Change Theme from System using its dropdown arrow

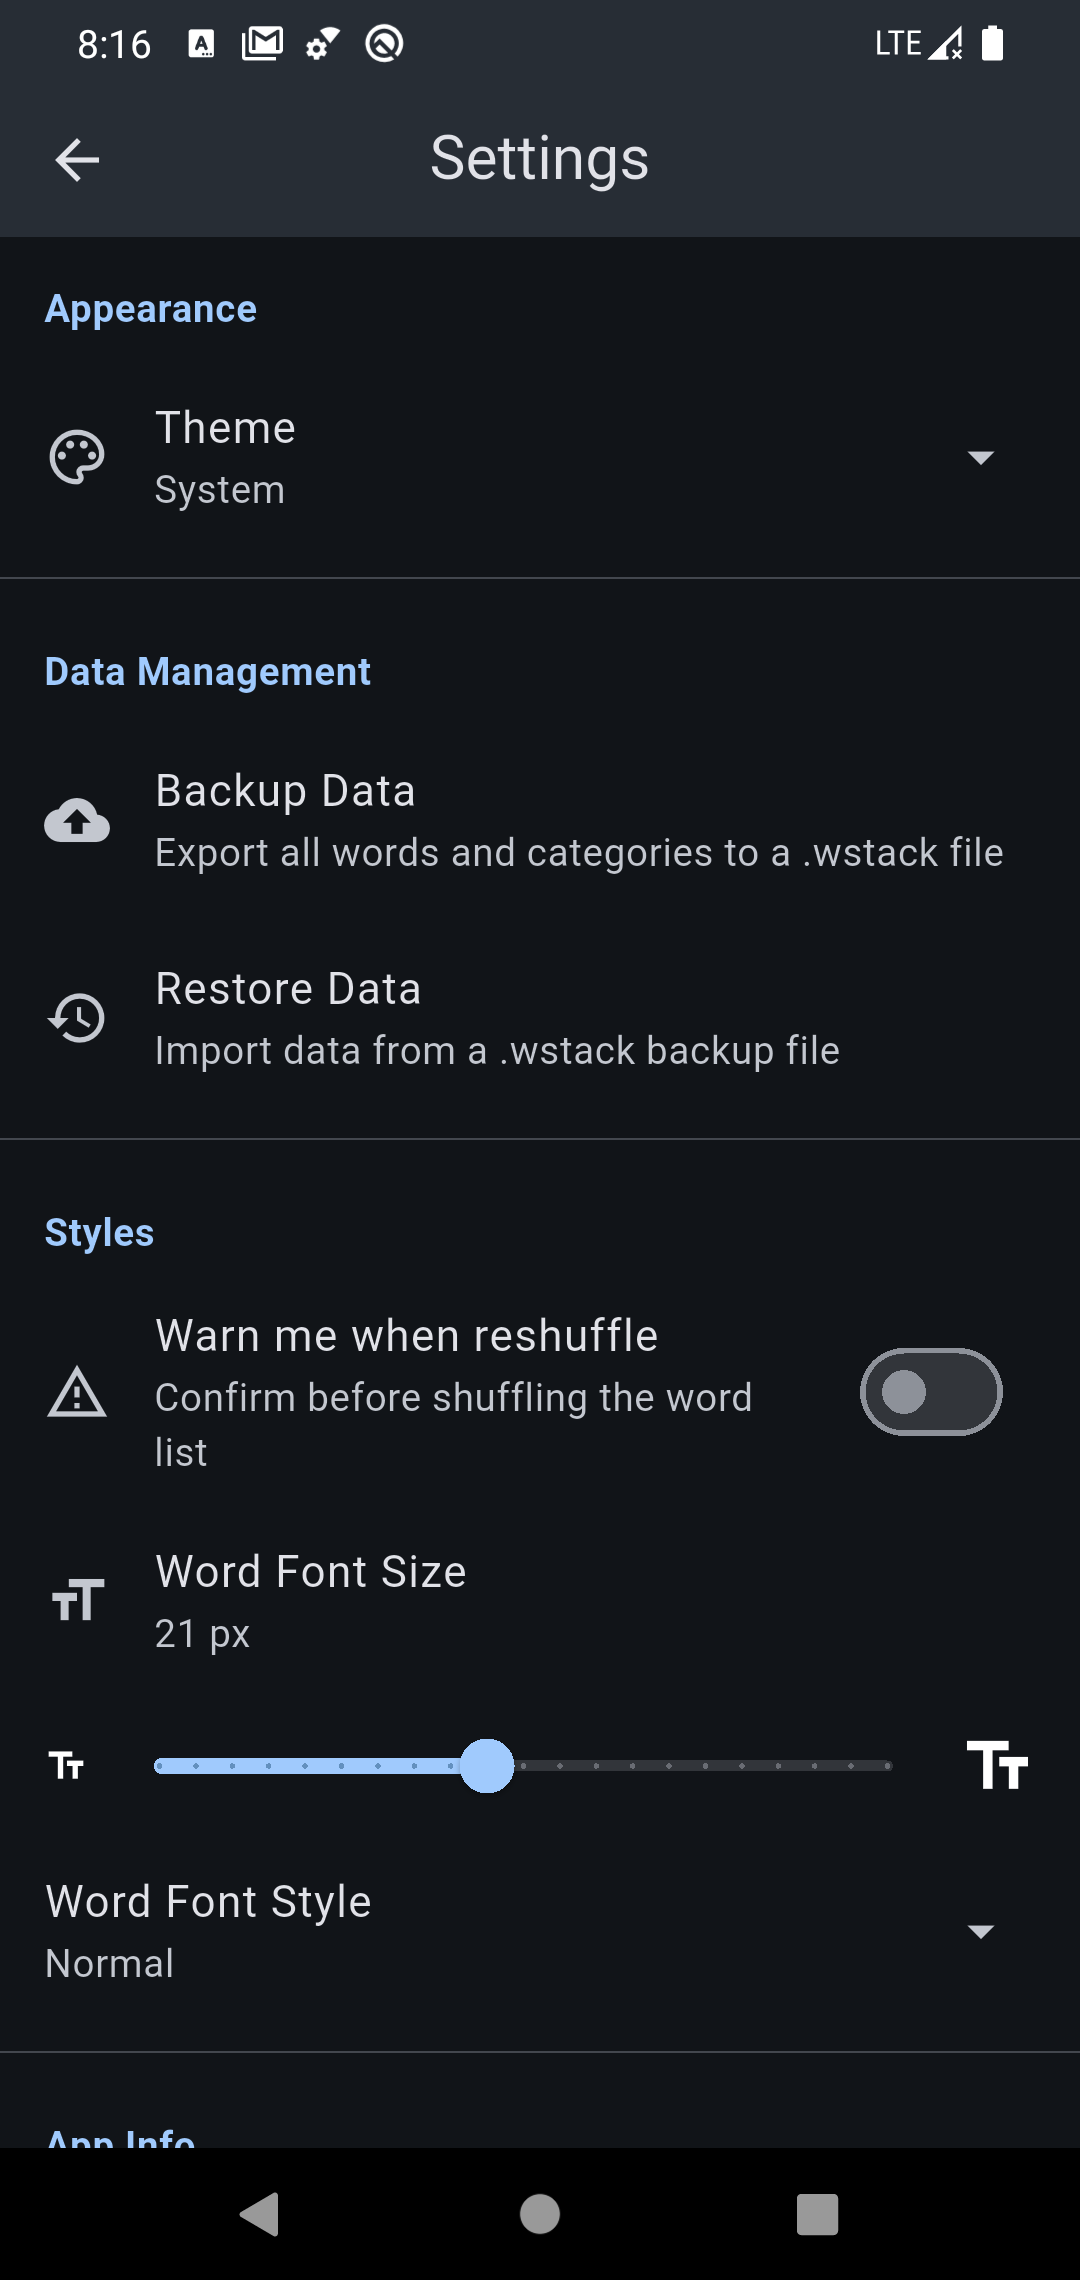(981, 457)
